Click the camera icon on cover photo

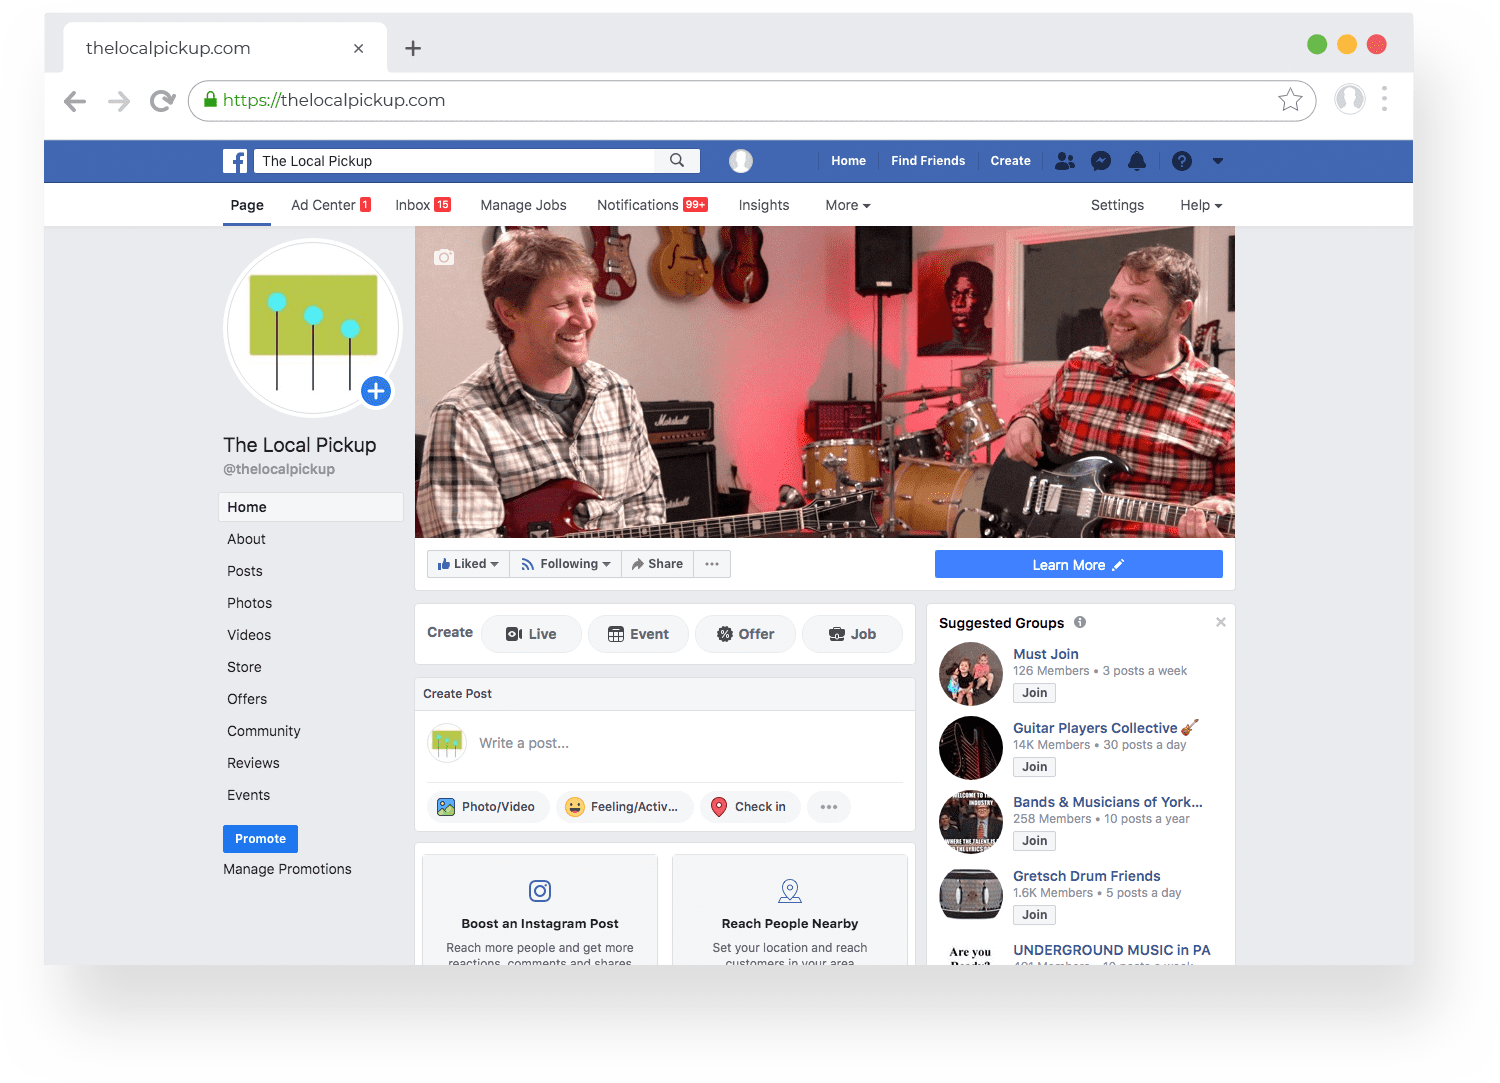tap(444, 257)
